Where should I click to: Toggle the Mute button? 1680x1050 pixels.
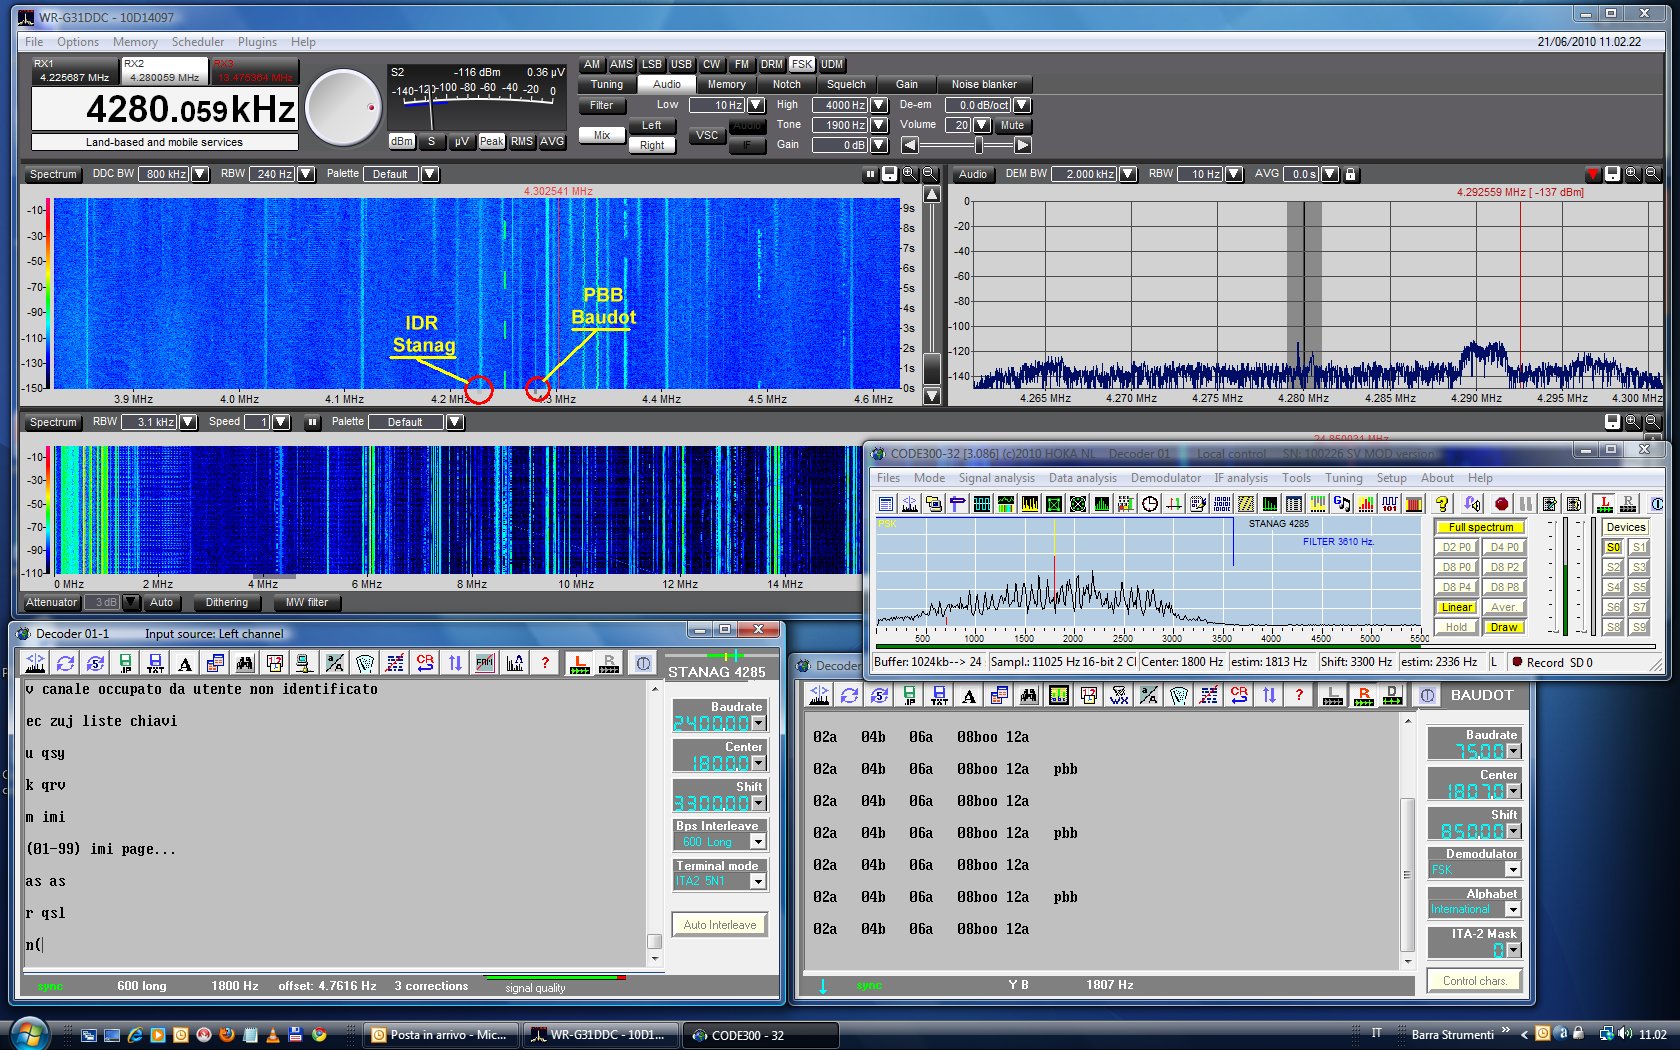[1012, 125]
